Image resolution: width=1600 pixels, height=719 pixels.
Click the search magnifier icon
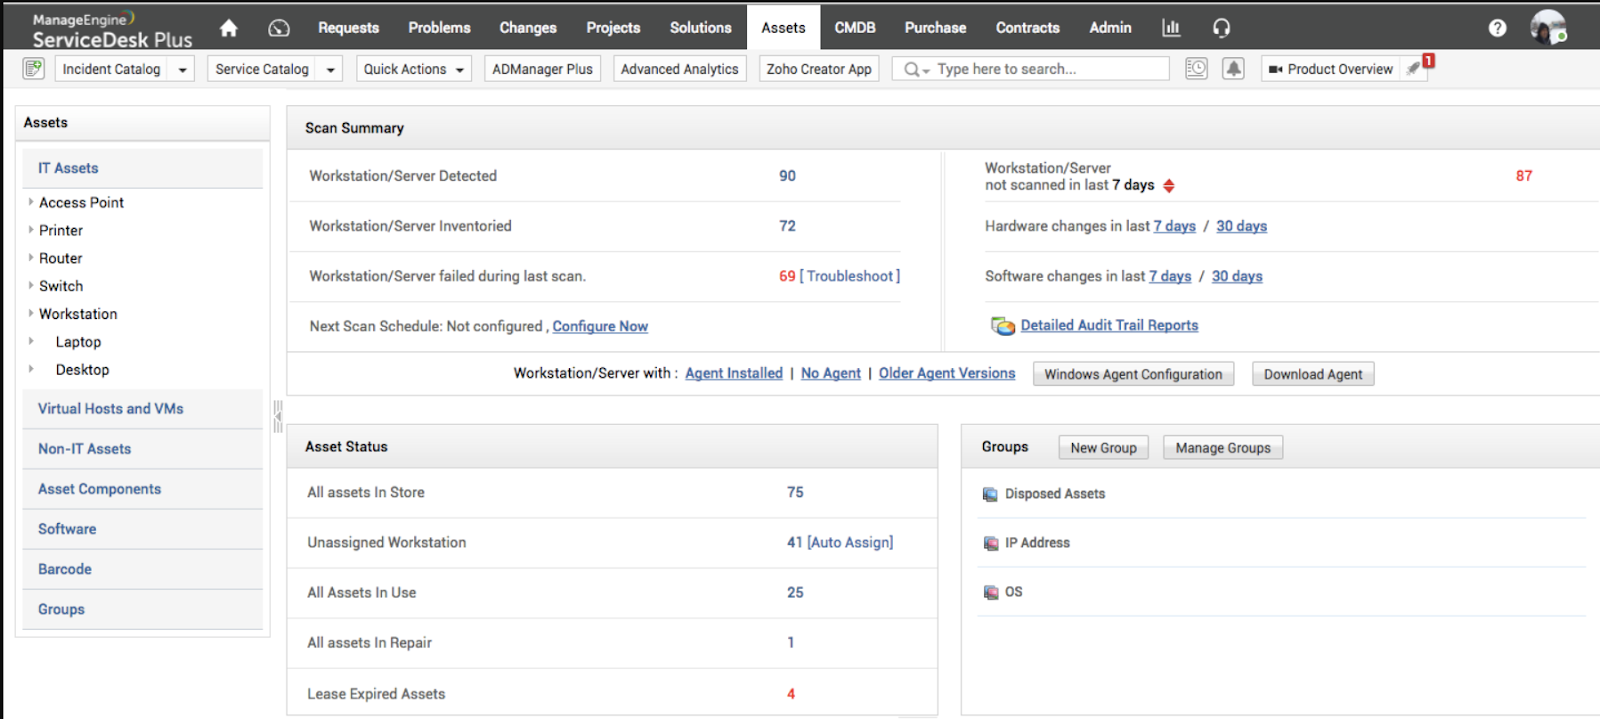tap(912, 69)
